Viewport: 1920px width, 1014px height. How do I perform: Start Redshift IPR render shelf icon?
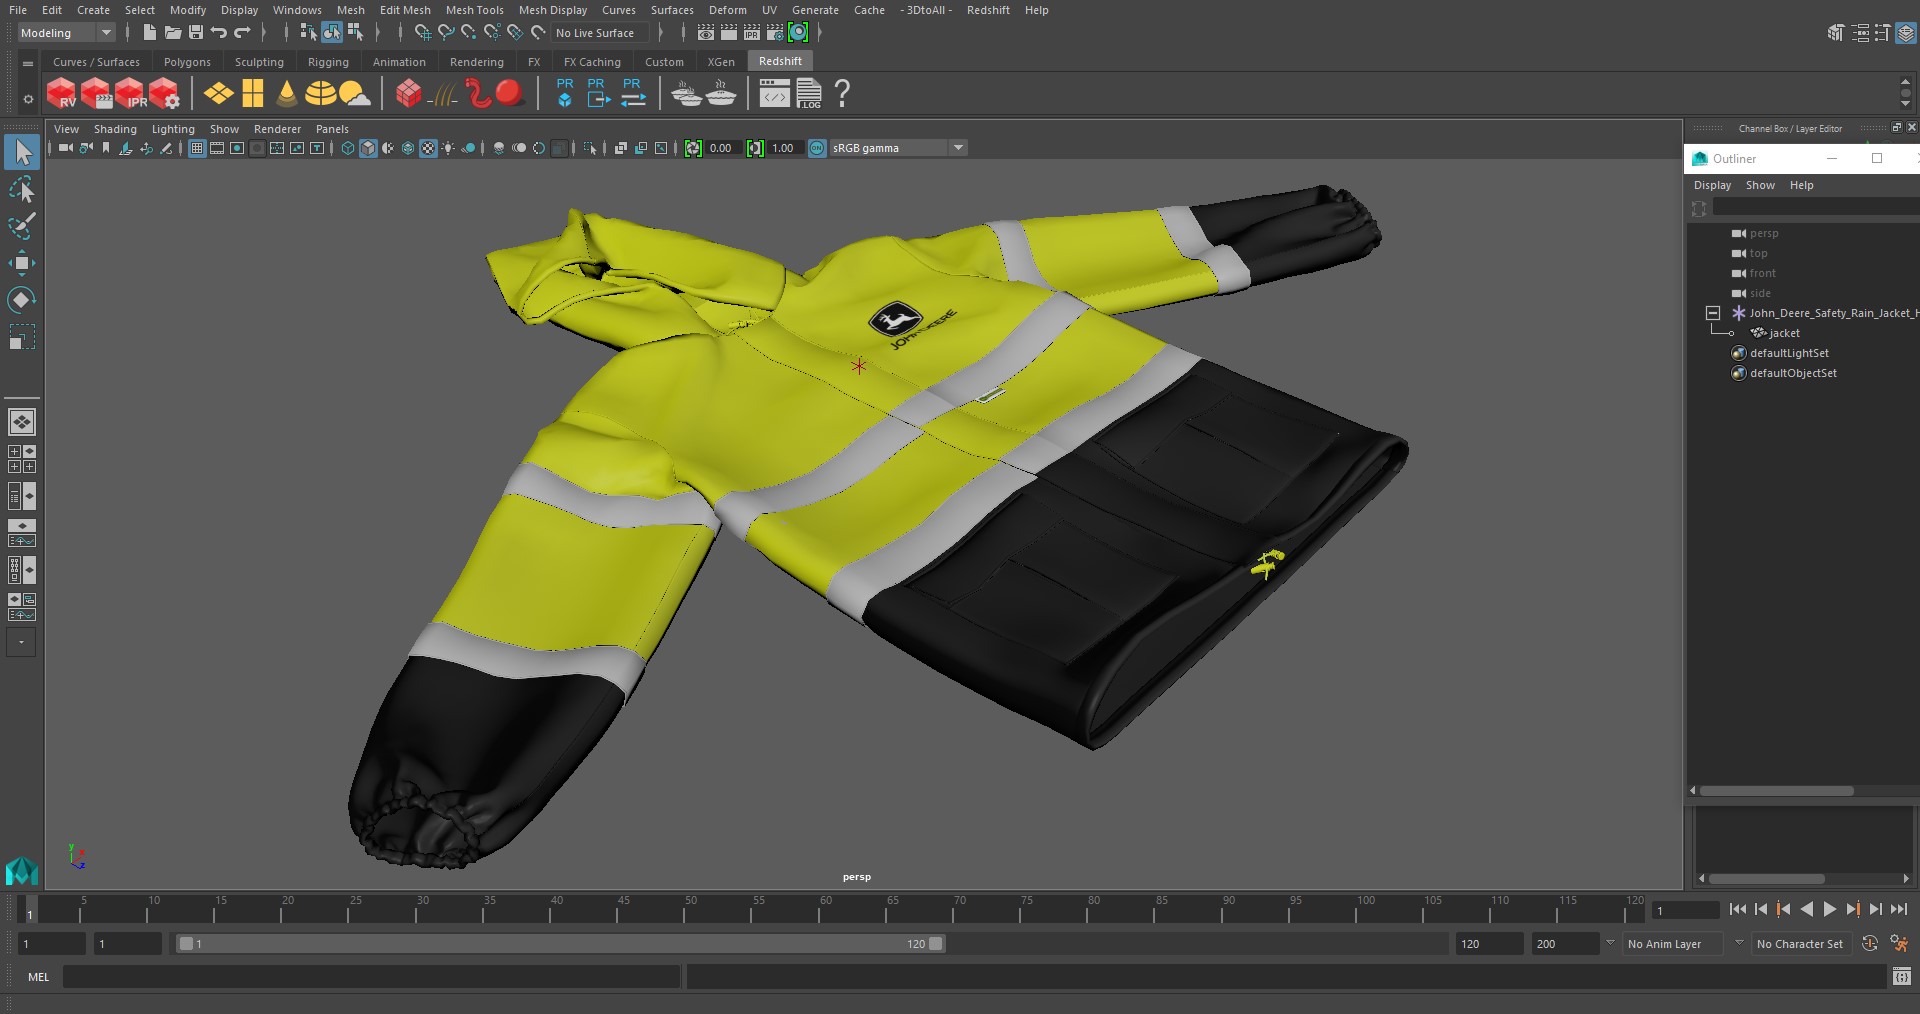coord(130,94)
